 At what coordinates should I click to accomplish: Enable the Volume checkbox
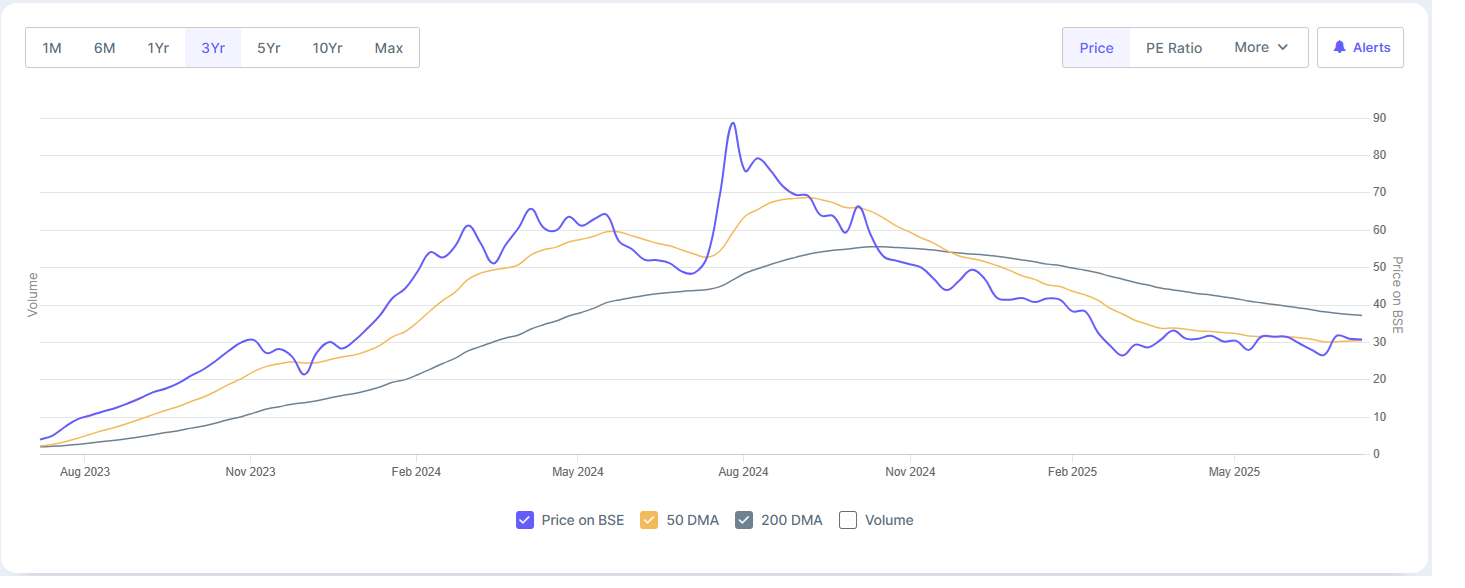click(848, 520)
